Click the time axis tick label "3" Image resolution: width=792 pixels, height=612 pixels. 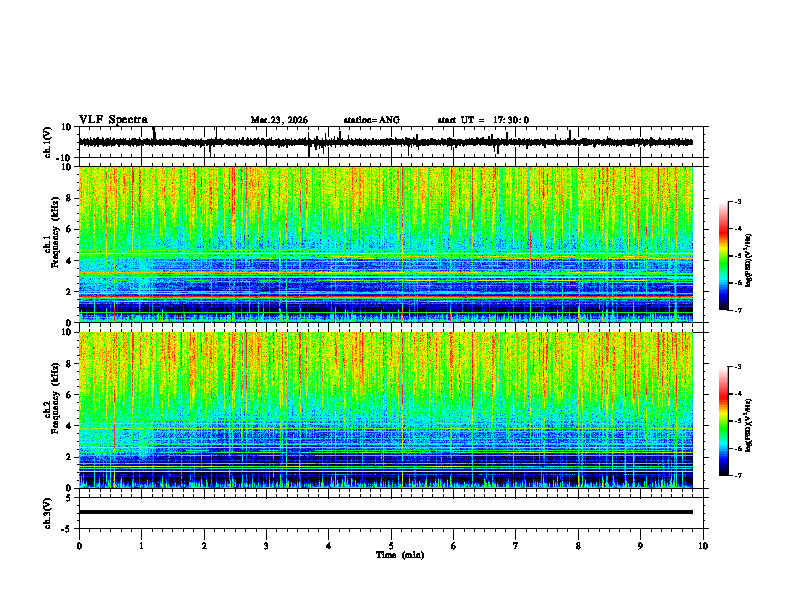tap(266, 546)
